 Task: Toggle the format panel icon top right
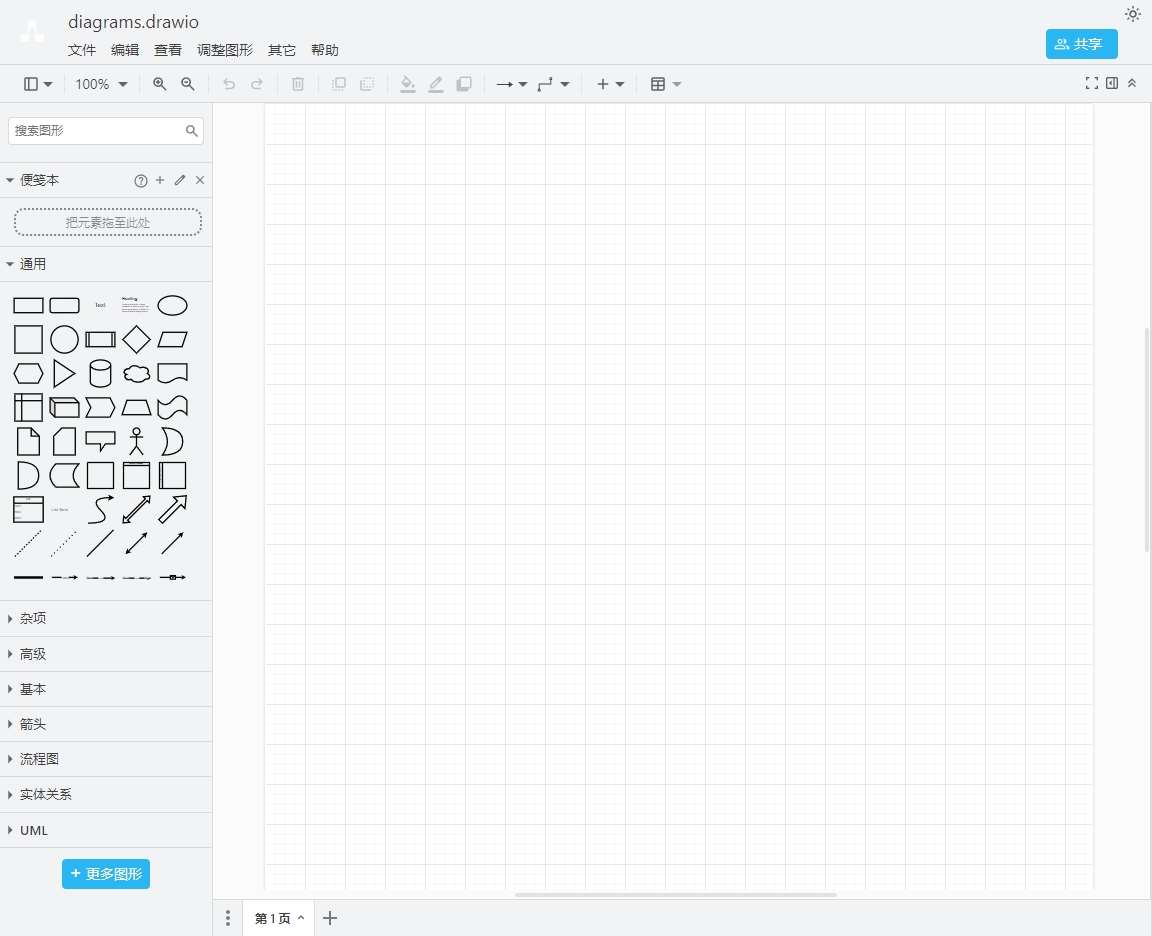coord(1112,83)
